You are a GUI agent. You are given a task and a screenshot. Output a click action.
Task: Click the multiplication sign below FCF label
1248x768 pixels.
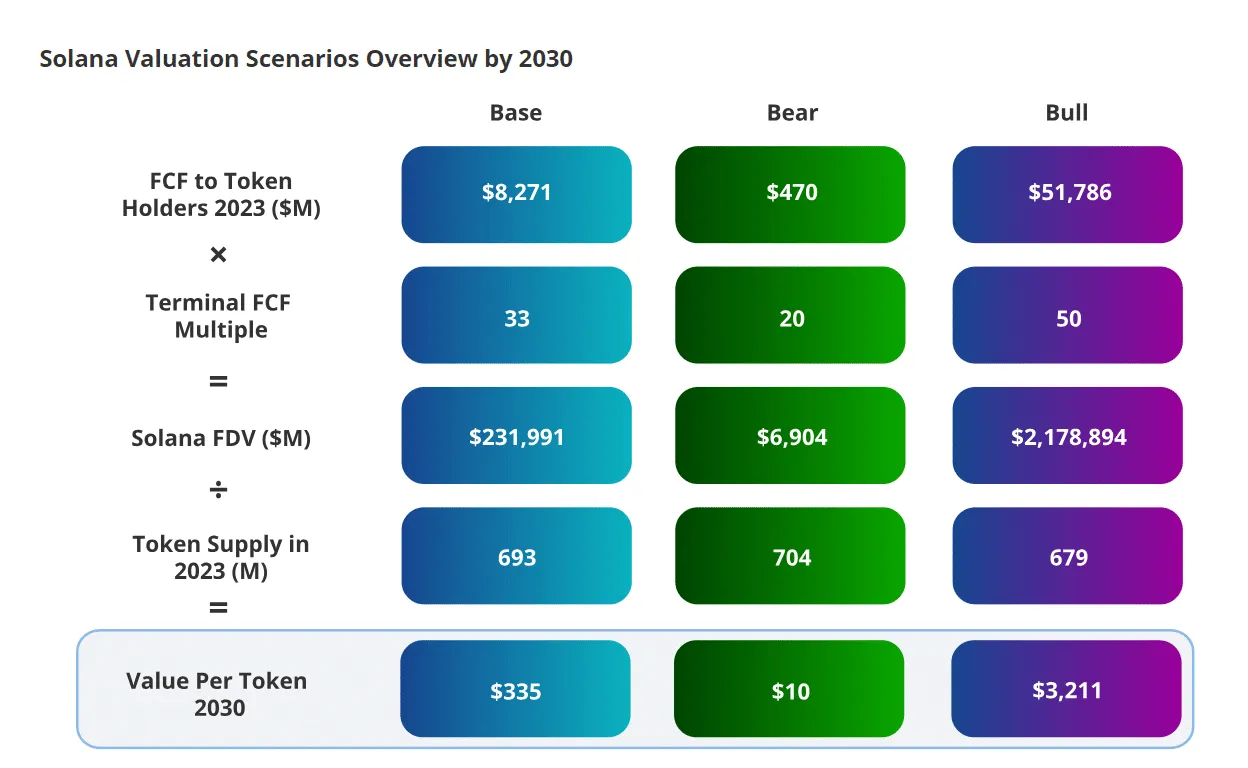pyautogui.click(x=218, y=255)
